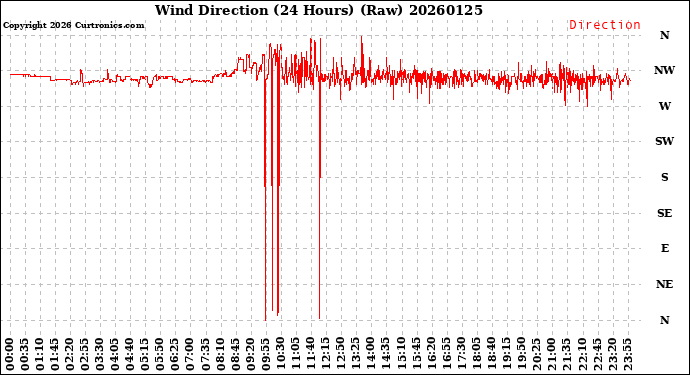Click the 'SE' axis label
Screen dimensions: 690x375
point(664,213)
